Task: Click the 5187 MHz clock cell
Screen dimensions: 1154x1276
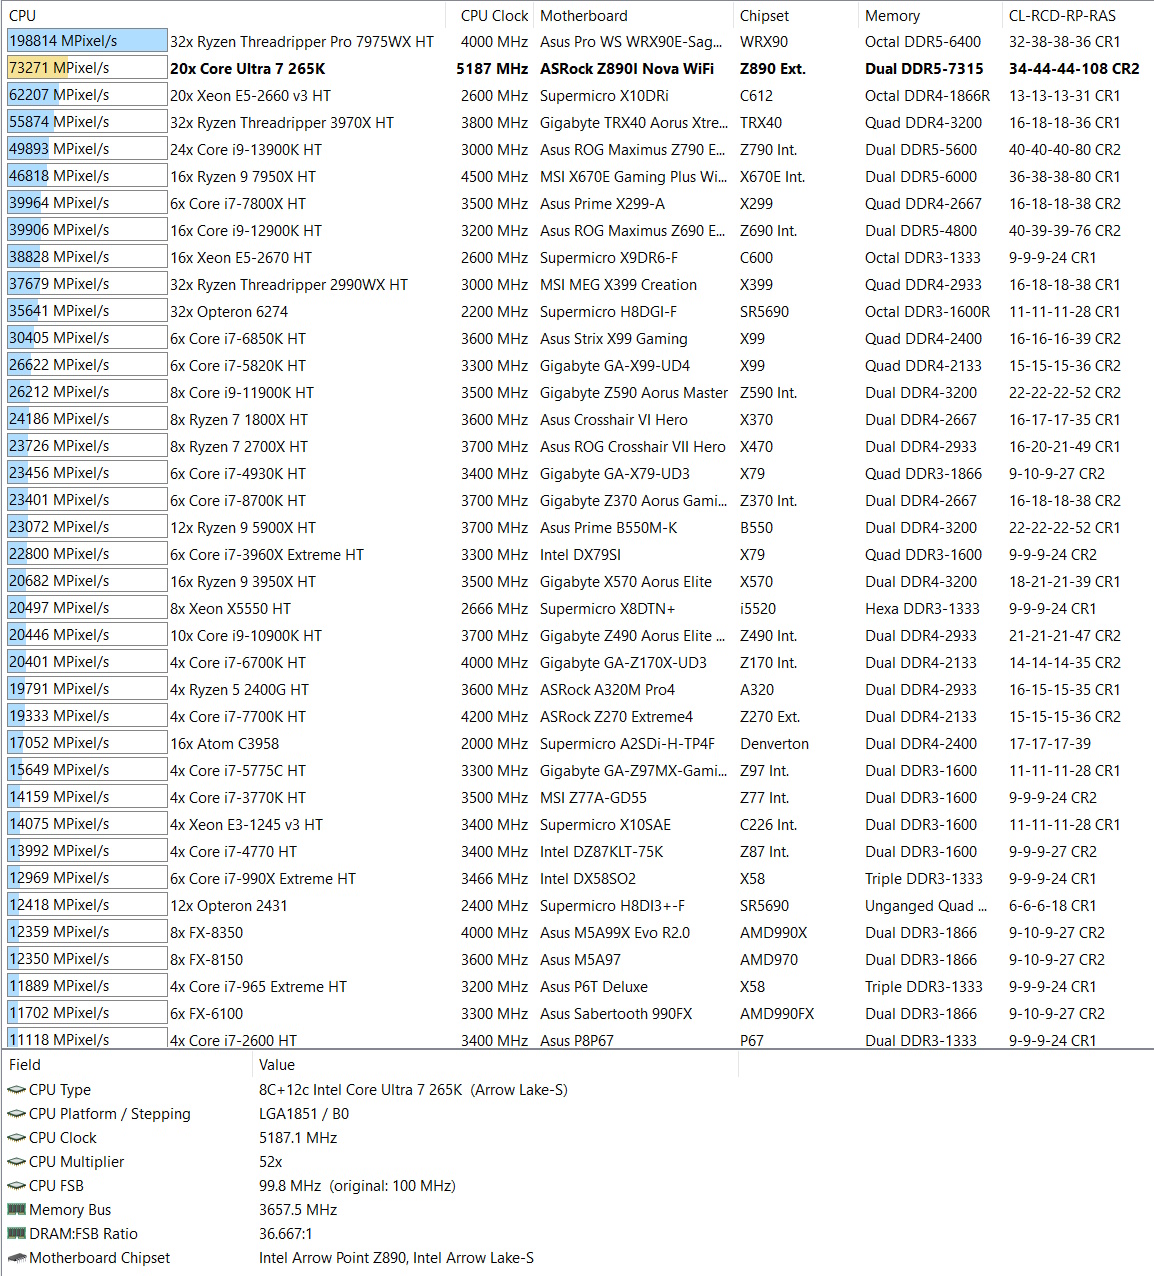Action: [x=492, y=69]
